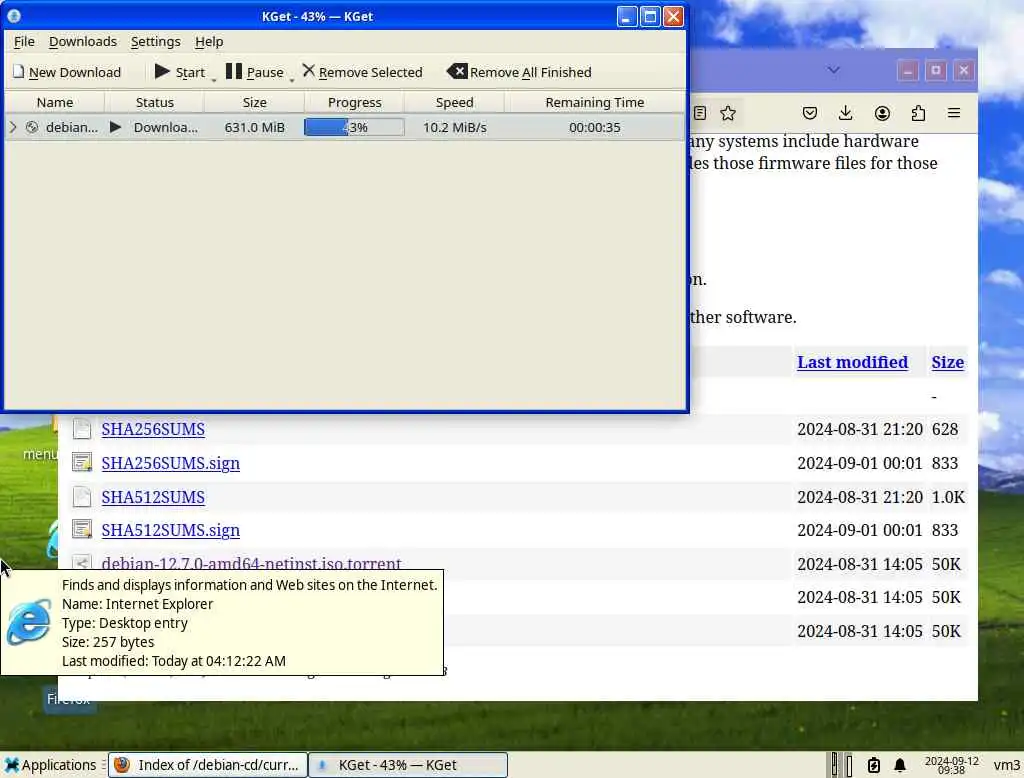Viewport: 1024px width, 778px height.
Task: Open the Firefox extensions puzzle icon
Action: point(918,113)
